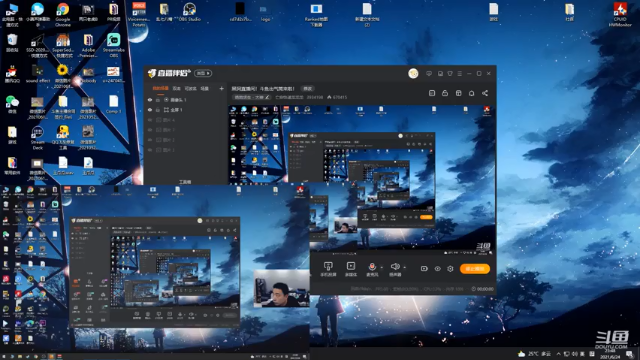
Task: Click the room heat value 670415
Action: pos(337,97)
